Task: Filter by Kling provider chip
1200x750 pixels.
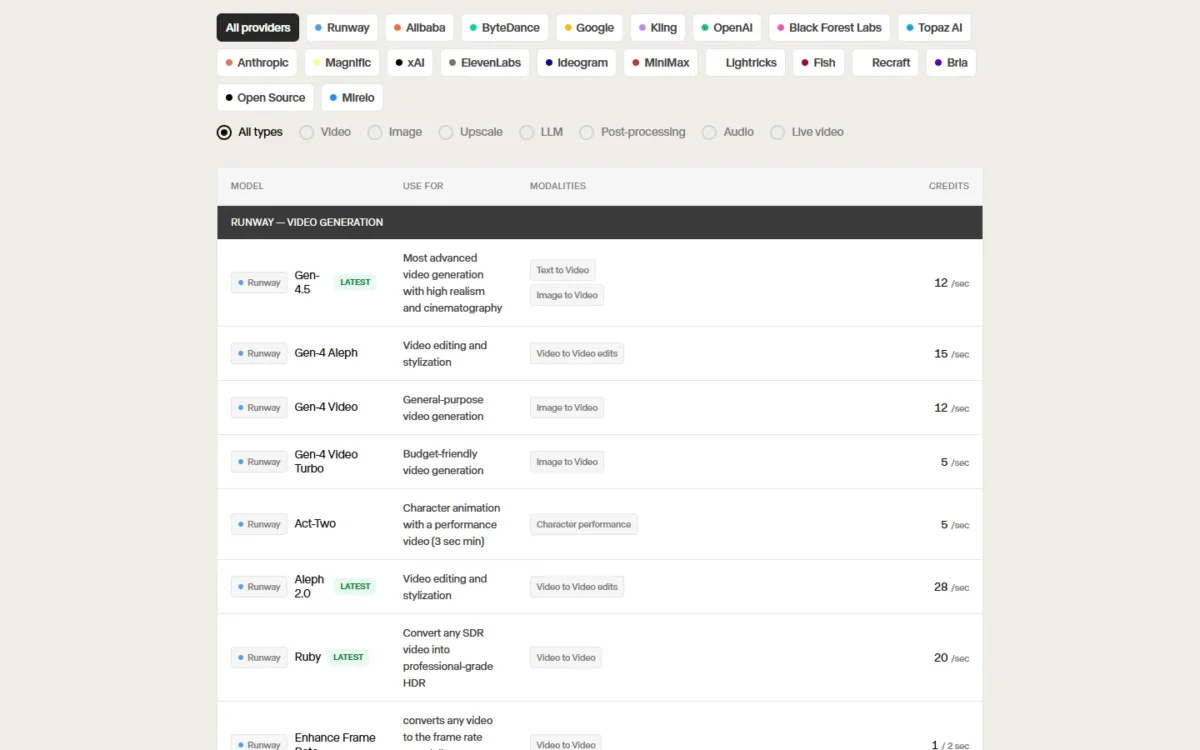Action: point(658,28)
